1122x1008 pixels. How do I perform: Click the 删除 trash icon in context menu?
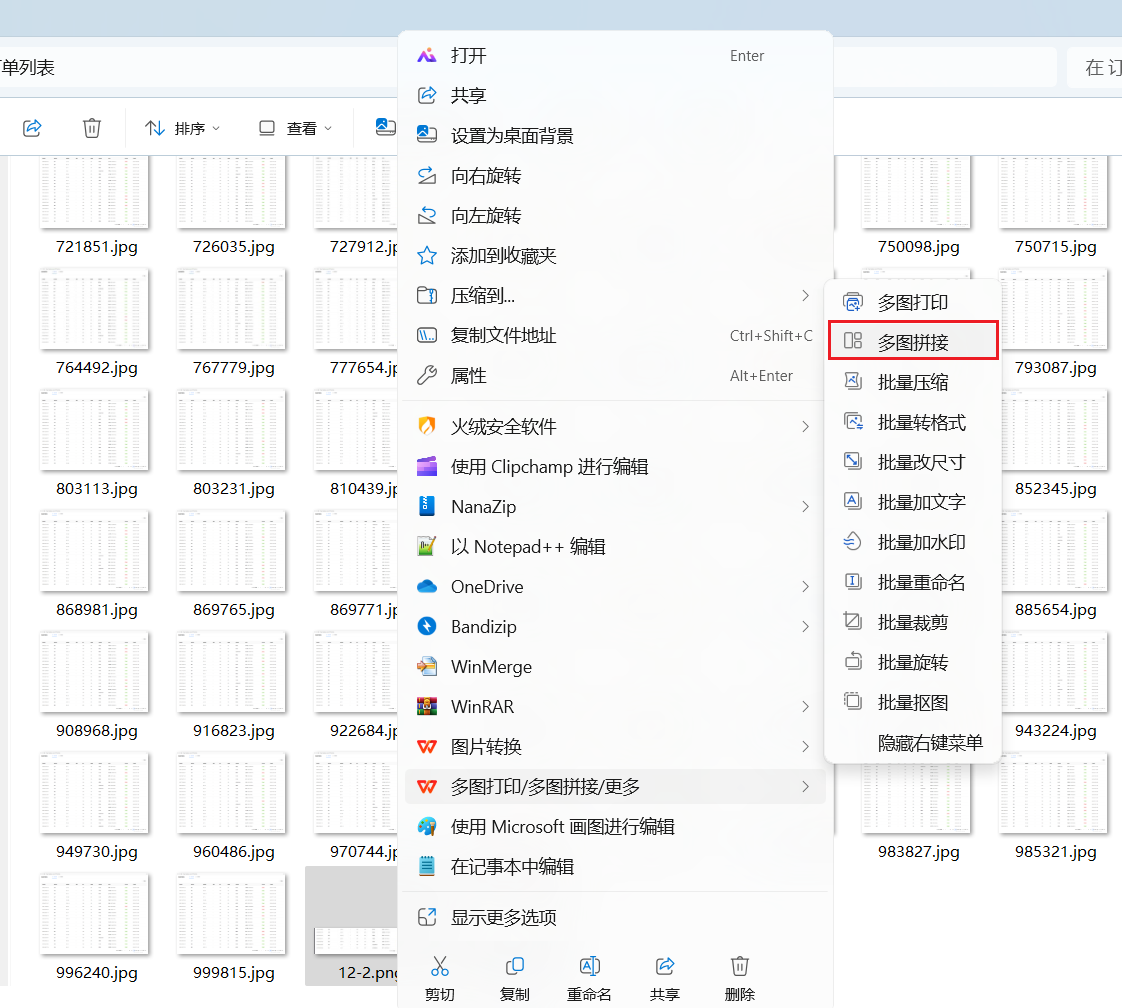740,966
